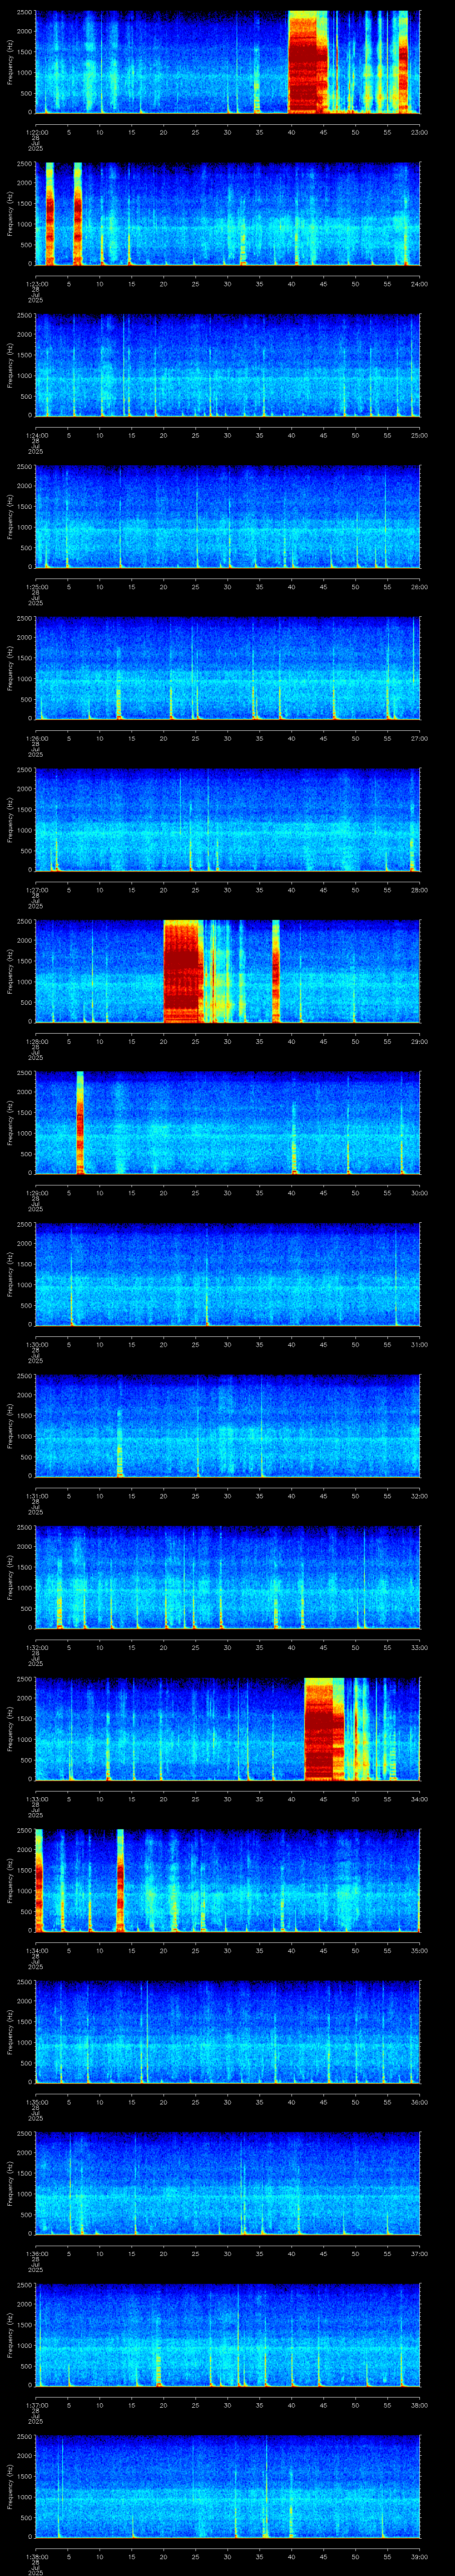Open the spectrogram panel starting at 1:33:00
Viewport: 455px width, 2576px height.
point(227,1729)
